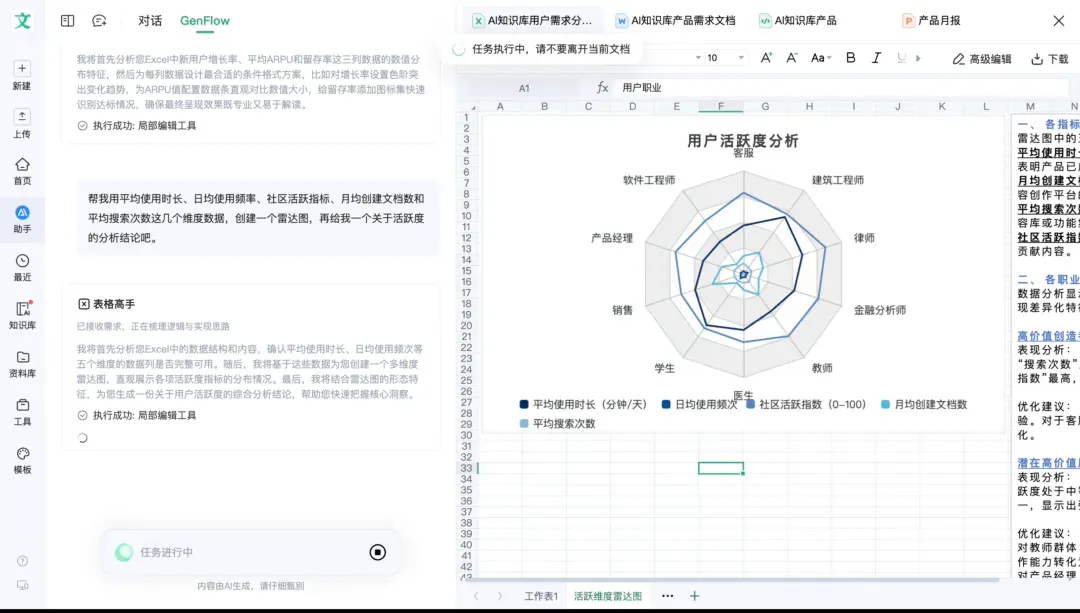Open the 高价值创造 link in notes

tap(1048, 335)
